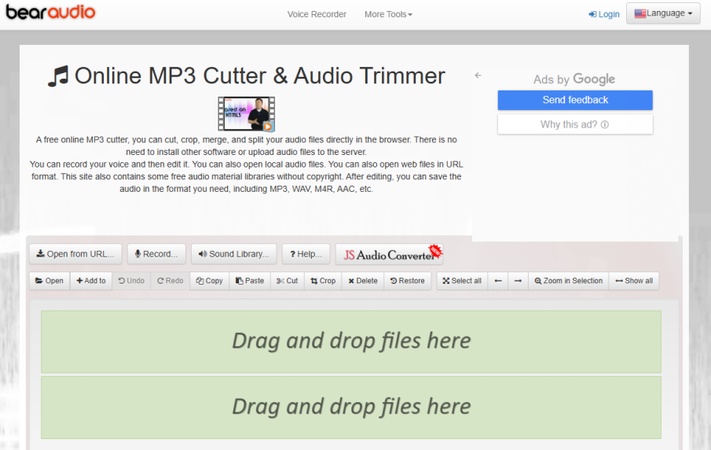Viewport: 711px width, 450px height.
Task: Open the Sound Library
Action: click(x=233, y=254)
